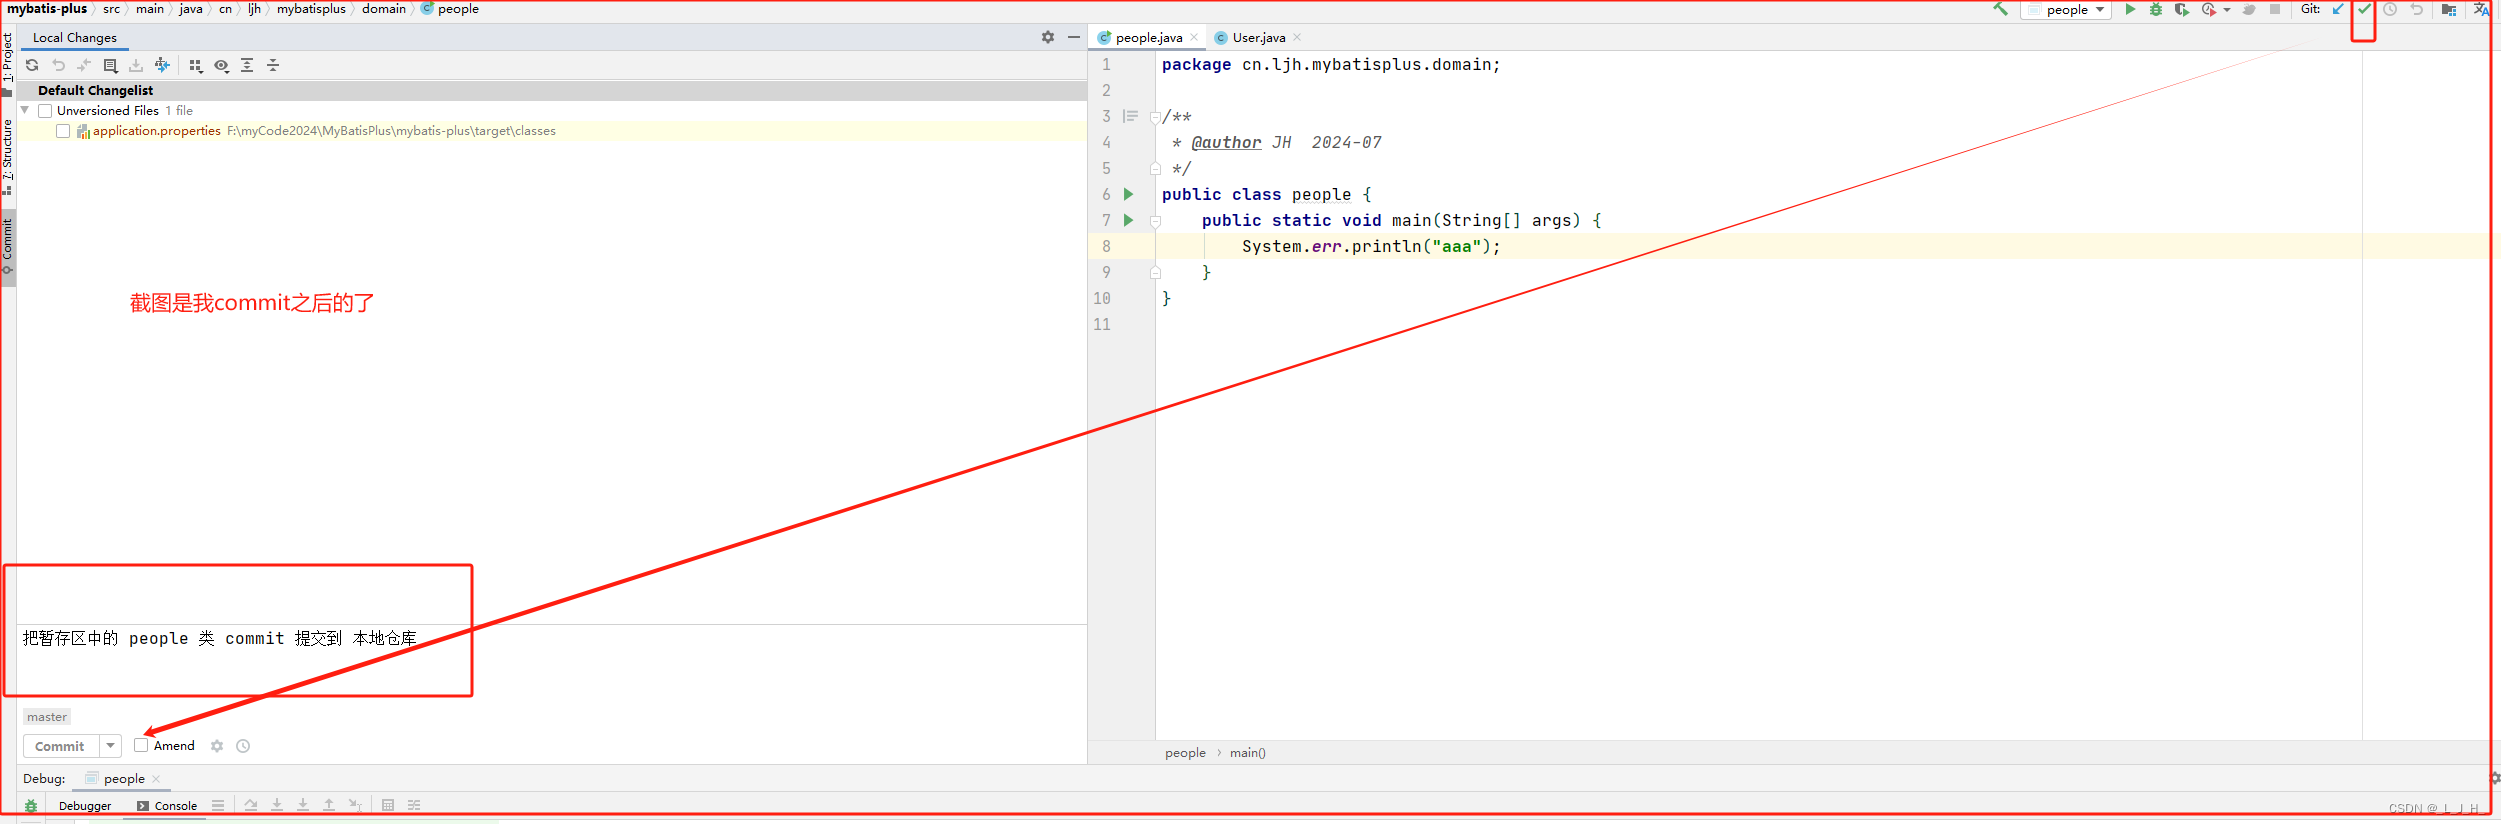This screenshot has width=2501, height=824.
Task: Open the Commit tool window side tab
Action: [8, 246]
